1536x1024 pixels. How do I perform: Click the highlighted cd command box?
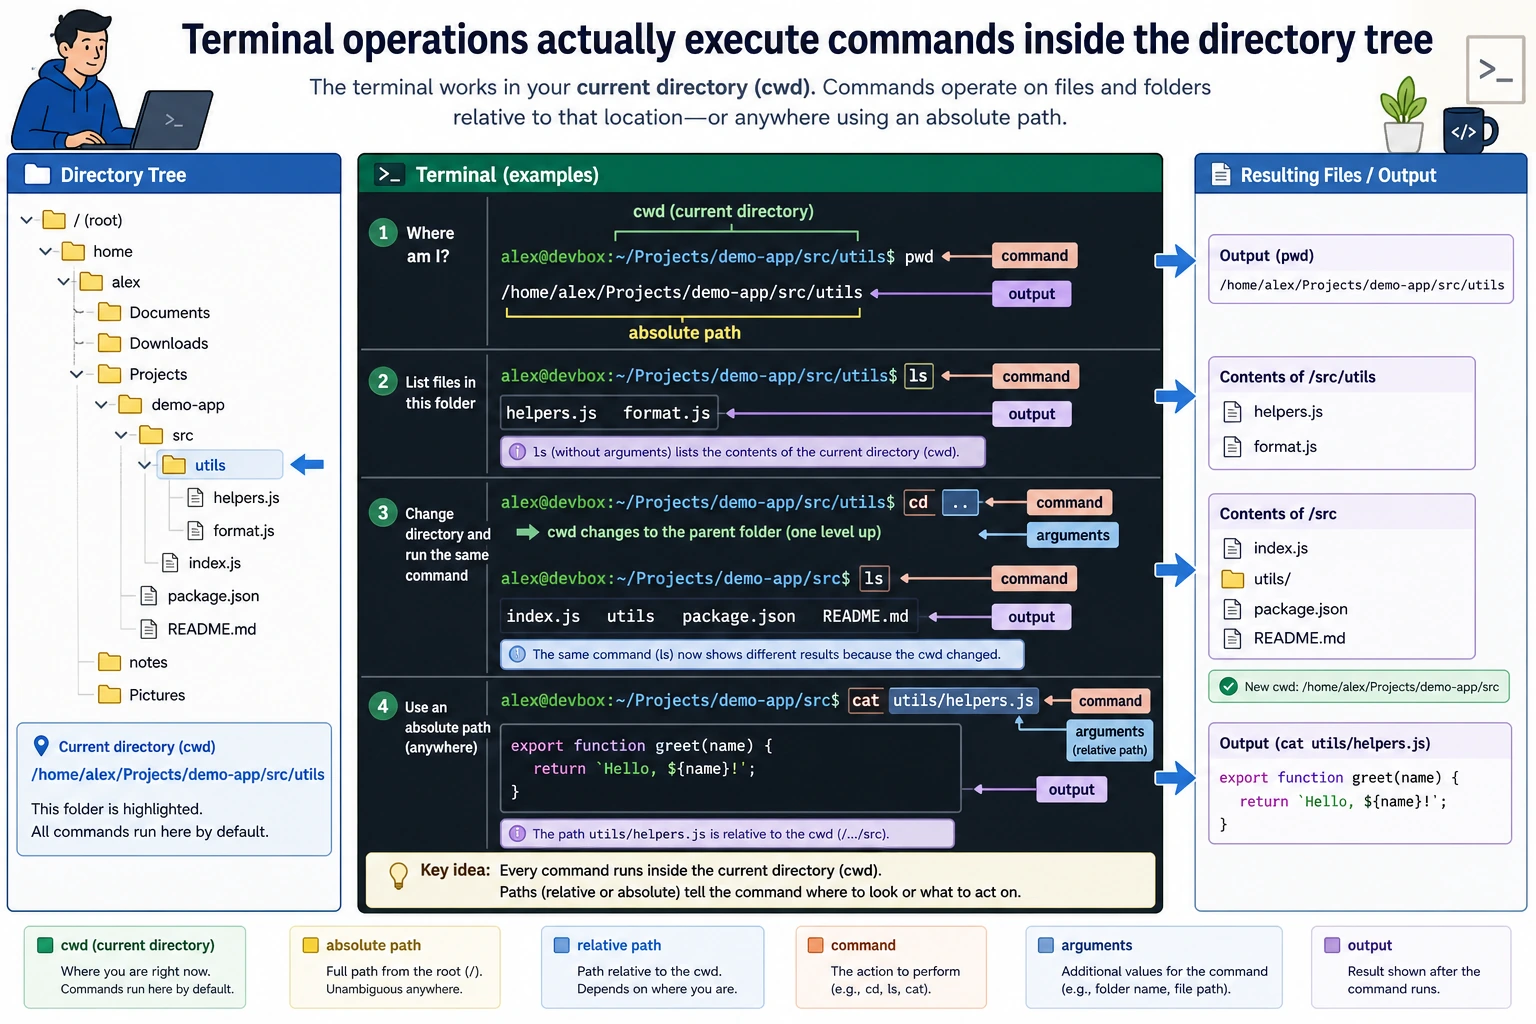(919, 502)
